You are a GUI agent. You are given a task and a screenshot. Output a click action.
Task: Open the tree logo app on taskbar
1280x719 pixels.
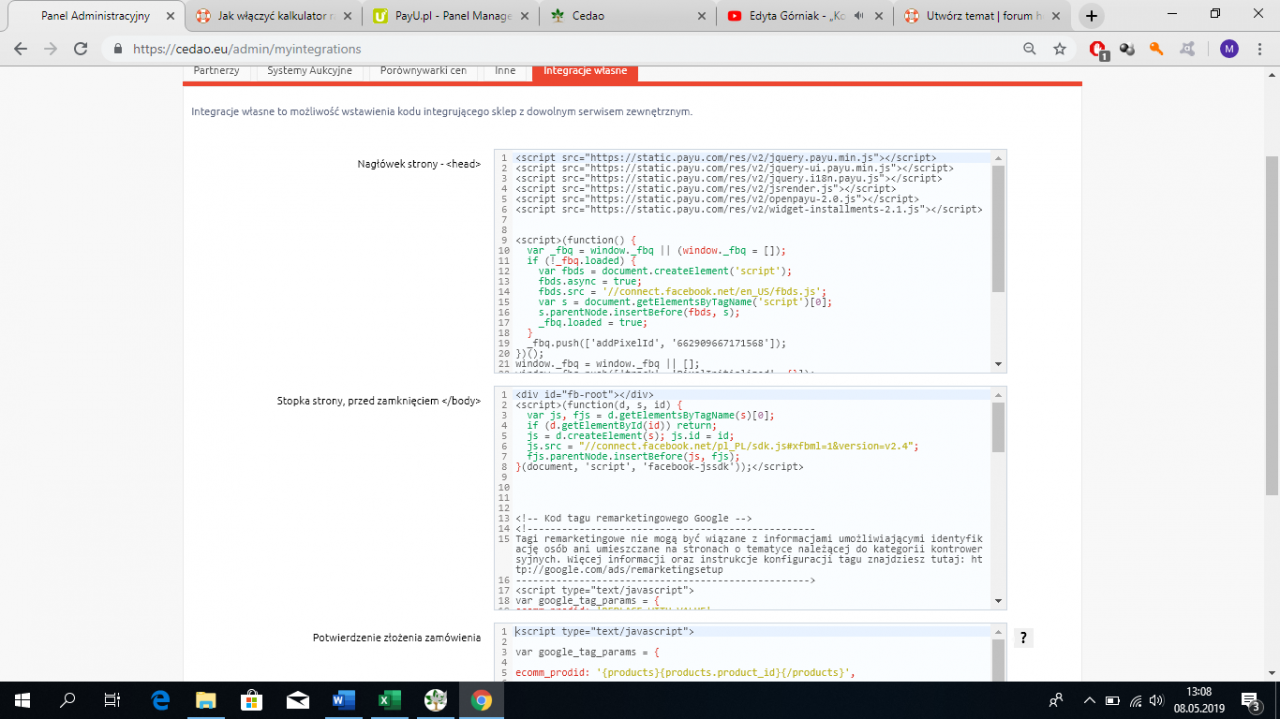(436, 700)
